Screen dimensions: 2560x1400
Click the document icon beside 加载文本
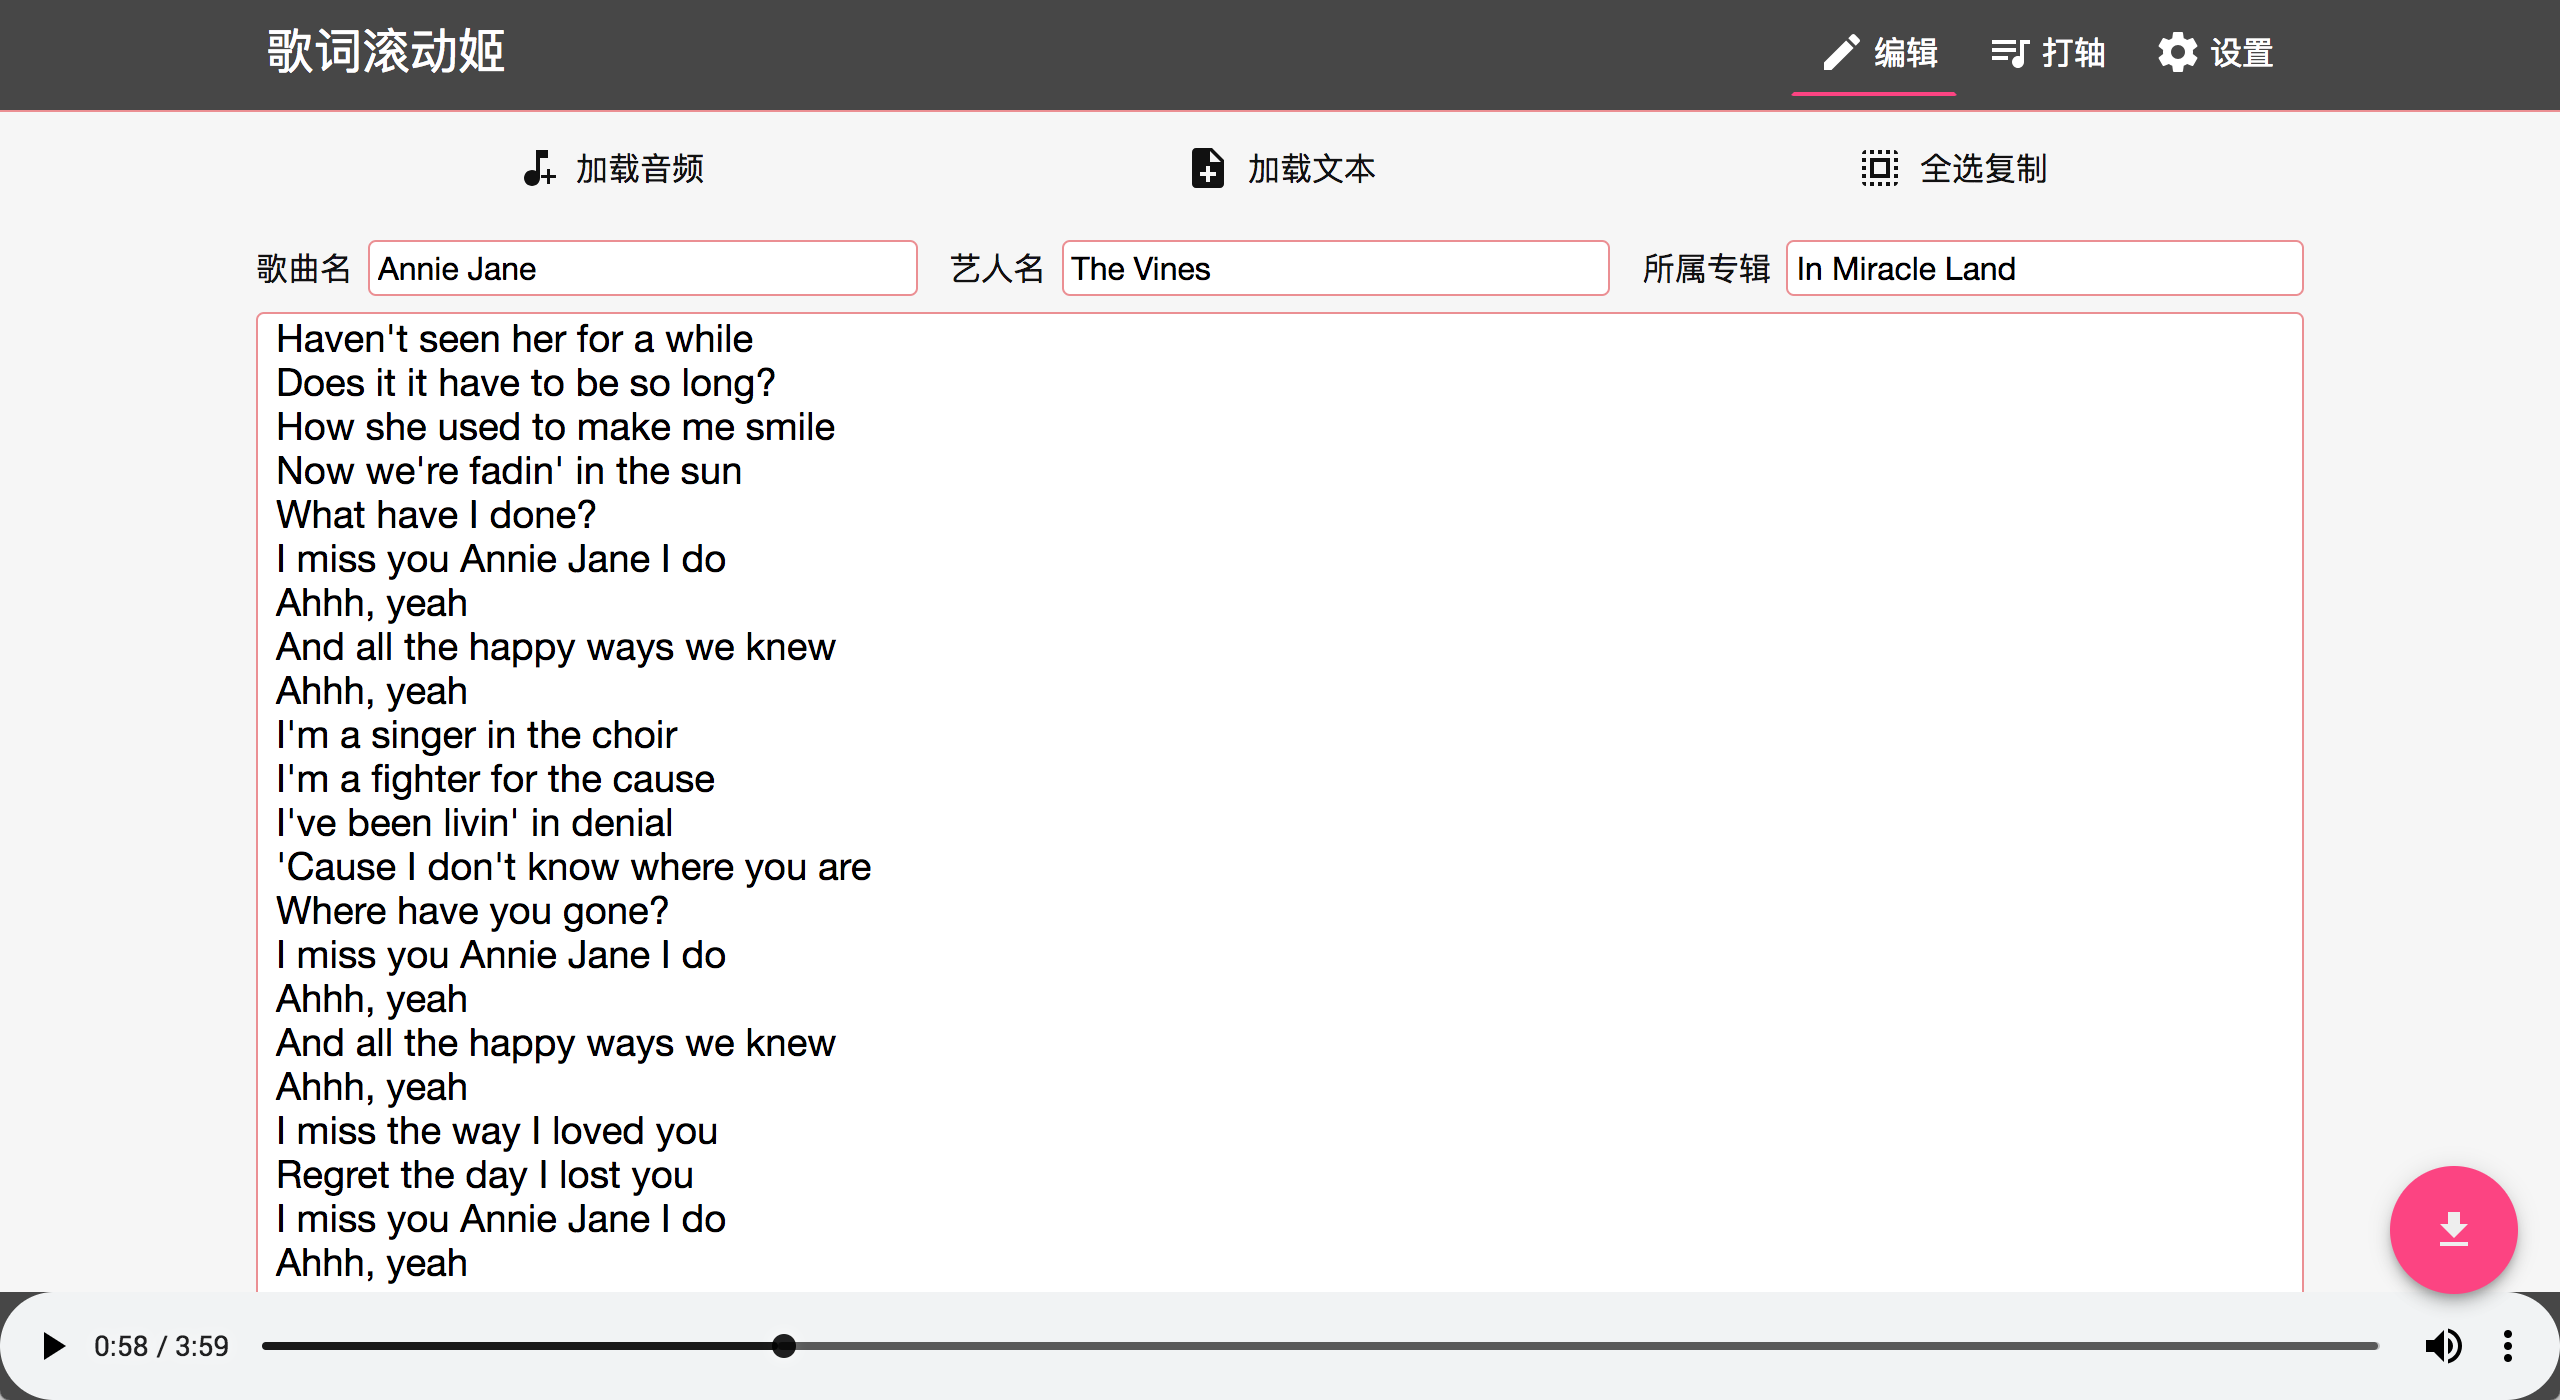coord(1207,168)
